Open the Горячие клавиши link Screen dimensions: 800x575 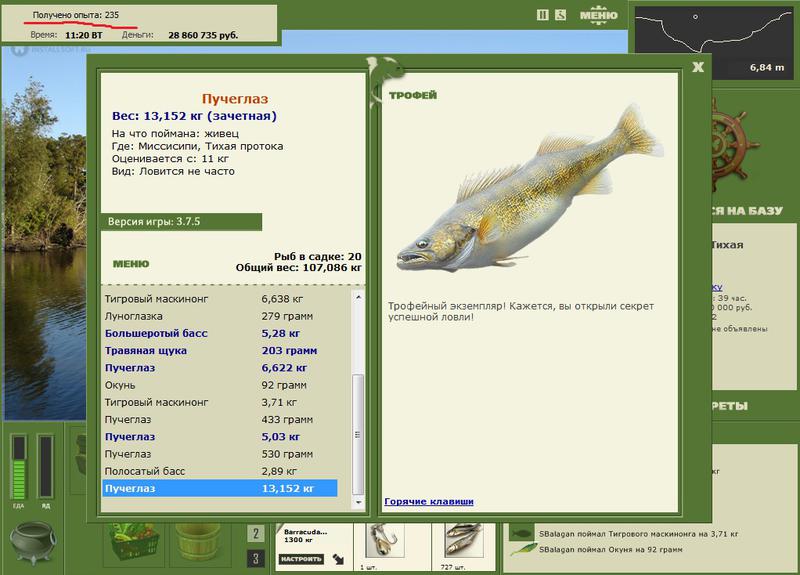429,501
